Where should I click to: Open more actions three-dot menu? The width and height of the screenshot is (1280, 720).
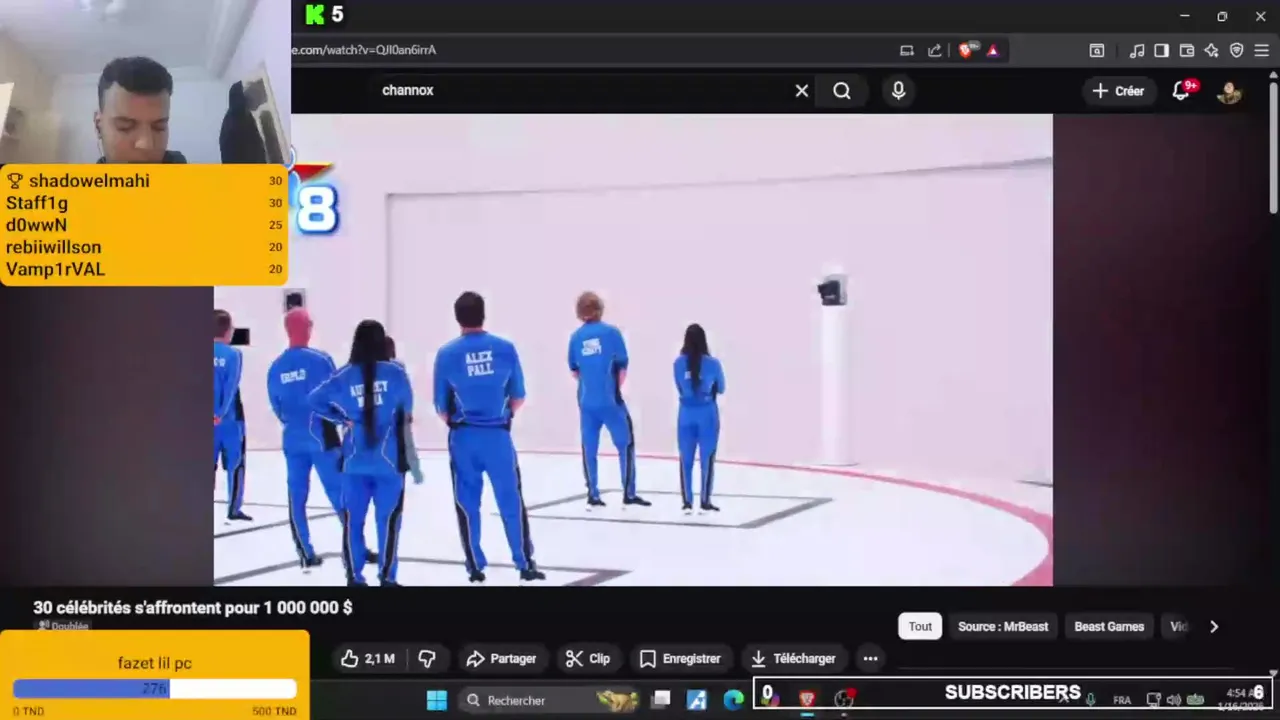point(871,659)
